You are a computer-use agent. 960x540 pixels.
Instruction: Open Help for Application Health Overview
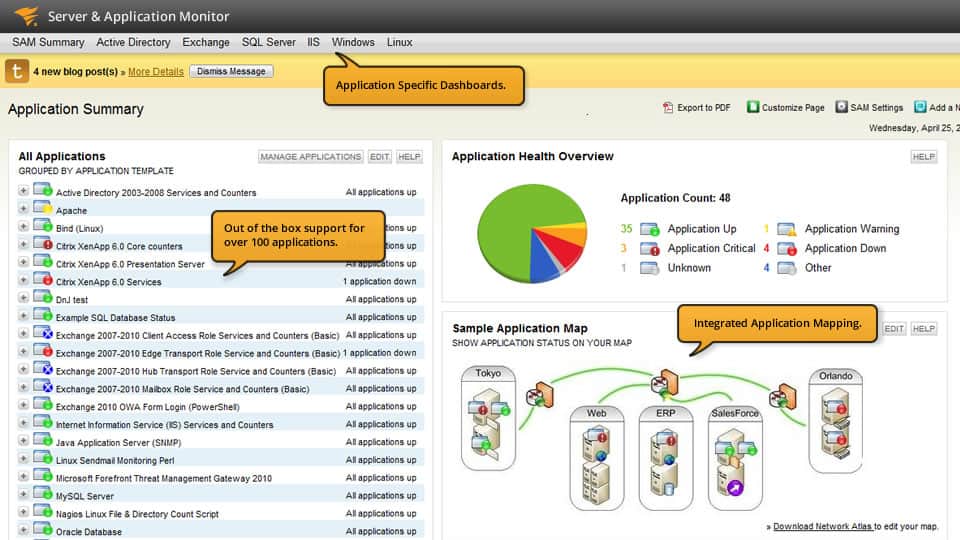(923, 157)
